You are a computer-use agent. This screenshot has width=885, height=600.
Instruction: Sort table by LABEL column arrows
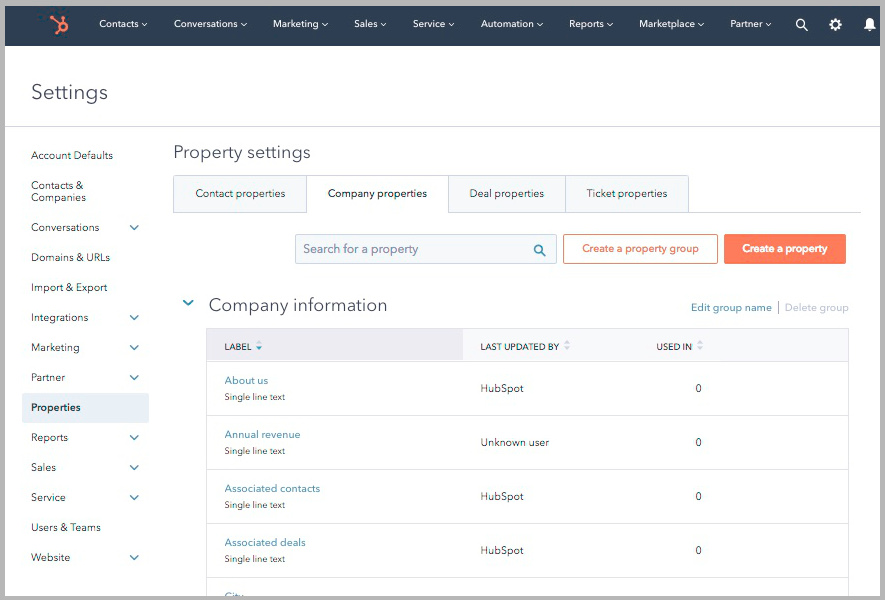(x=259, y=346)
